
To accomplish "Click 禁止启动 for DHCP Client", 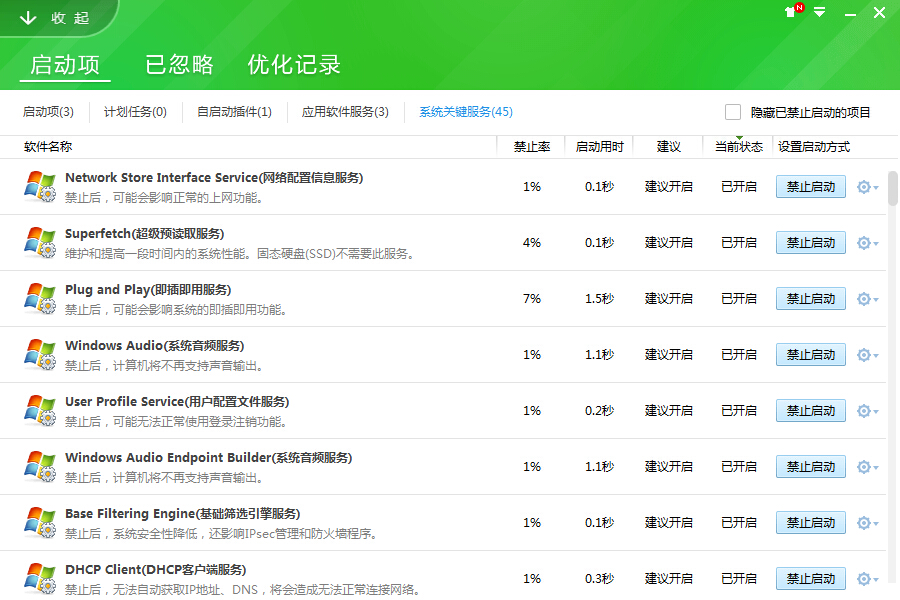I will pos(810,579).
